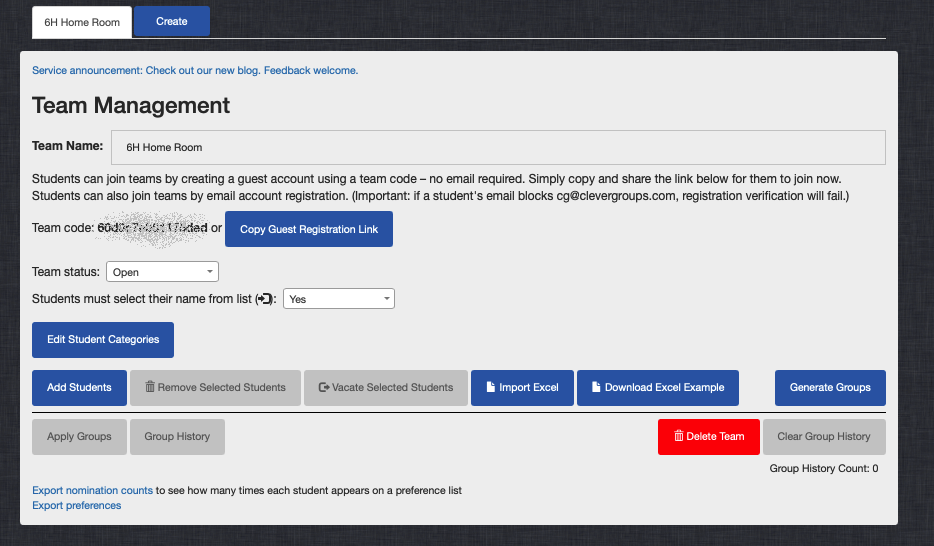This screenshot has width=934, height=546.
Task: Click the Import Excel button
Action: point(522,388)
